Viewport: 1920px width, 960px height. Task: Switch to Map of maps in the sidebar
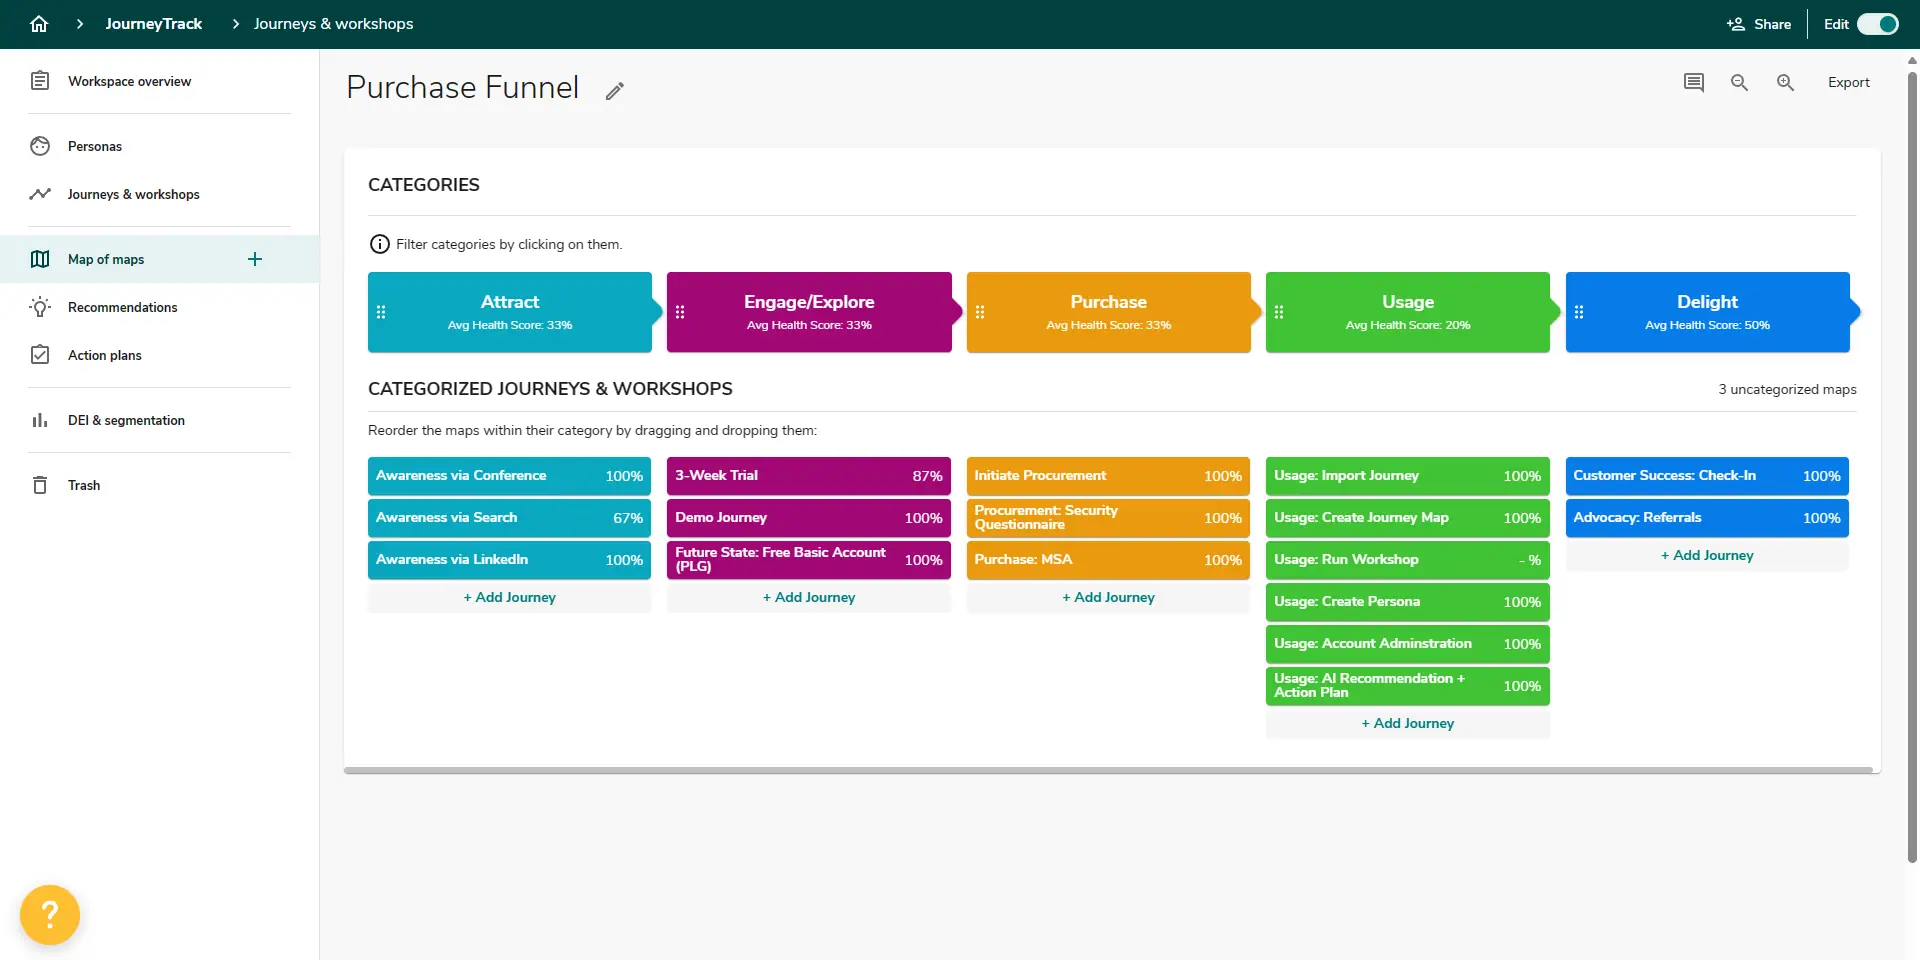tap(105, 259)
